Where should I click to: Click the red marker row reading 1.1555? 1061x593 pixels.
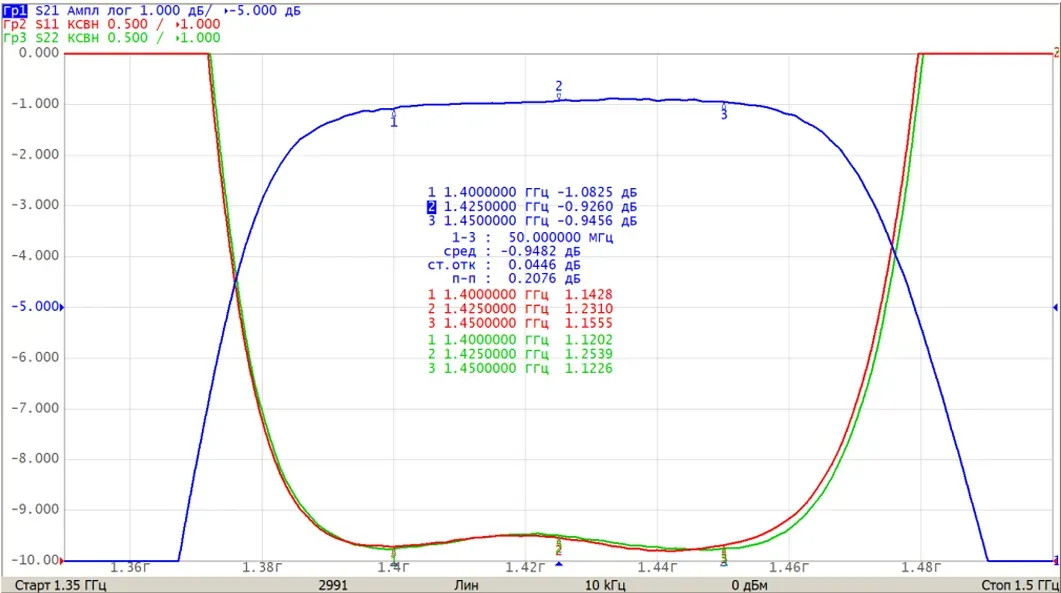point(520,323)
